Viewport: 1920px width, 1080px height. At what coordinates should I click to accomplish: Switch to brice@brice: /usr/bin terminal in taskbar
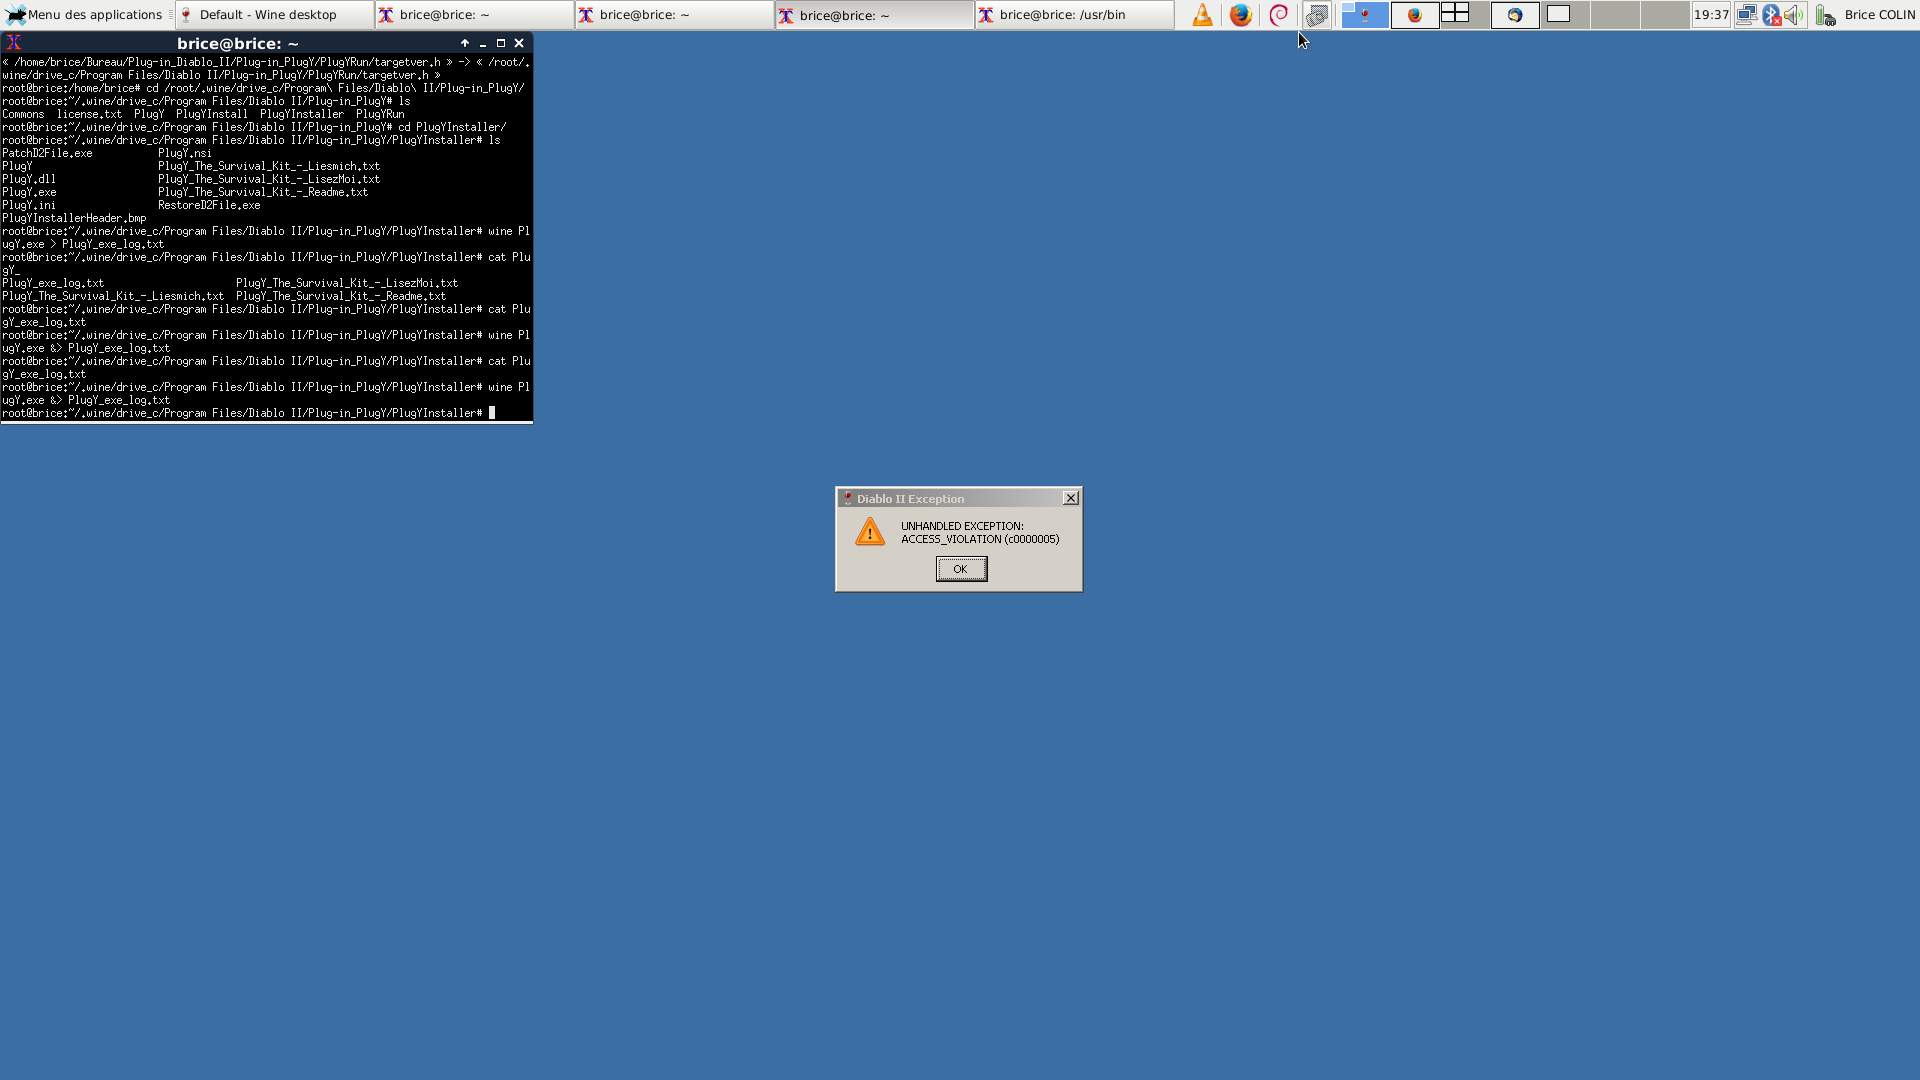coord(1074,15)
